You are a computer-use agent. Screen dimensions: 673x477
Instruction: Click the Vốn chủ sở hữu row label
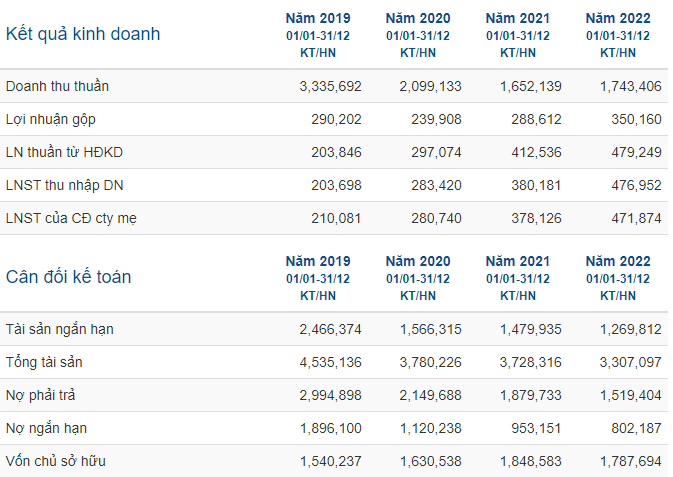click(x=55, y=462)
